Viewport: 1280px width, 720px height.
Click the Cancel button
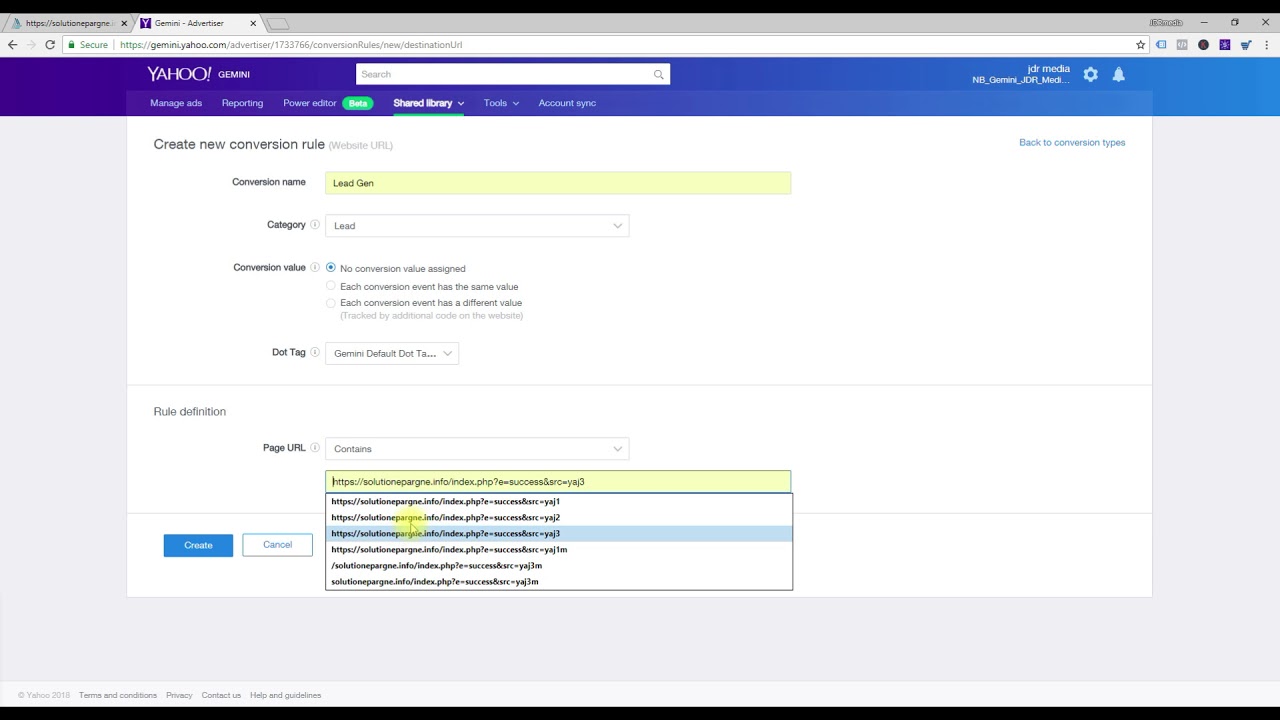[x=277, y=545]
